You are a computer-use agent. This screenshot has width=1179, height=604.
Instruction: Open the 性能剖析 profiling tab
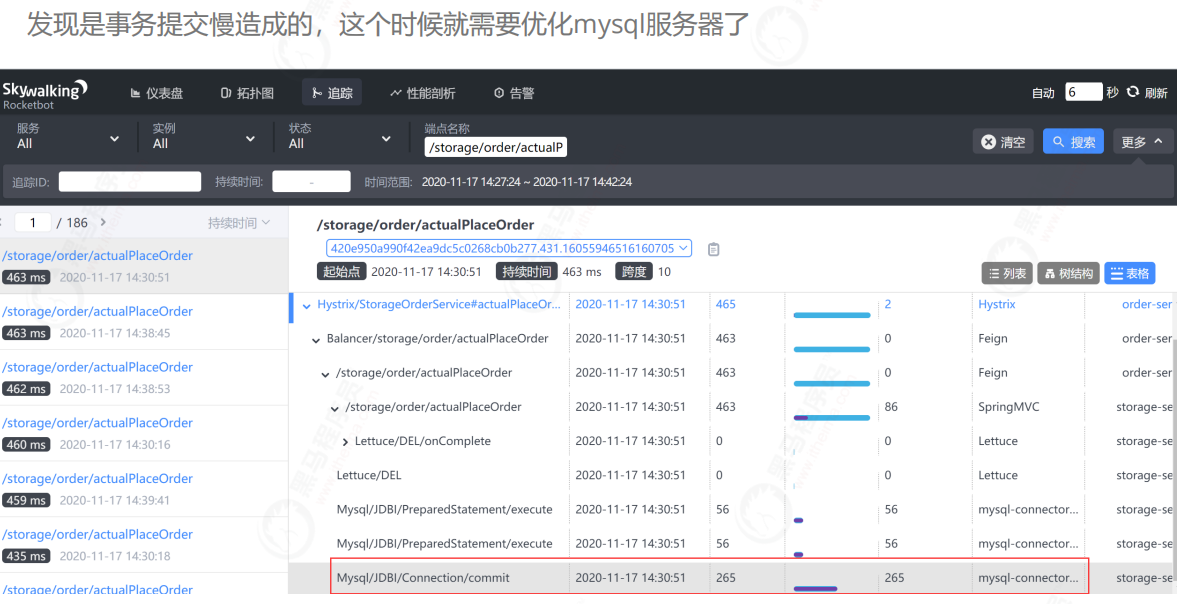[423, 93]
